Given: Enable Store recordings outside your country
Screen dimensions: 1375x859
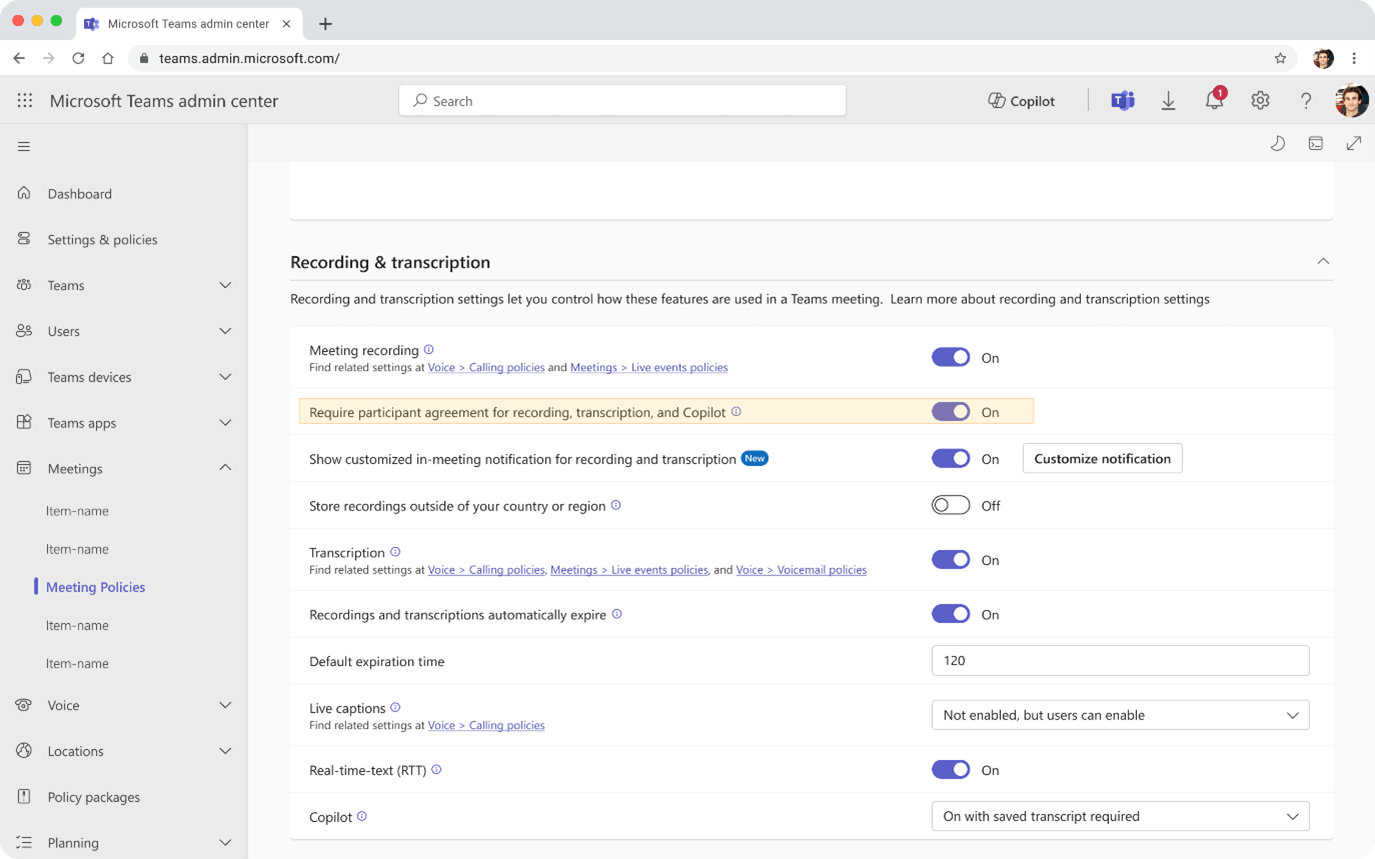Looking at the screenshot, I should coord(951,506).
